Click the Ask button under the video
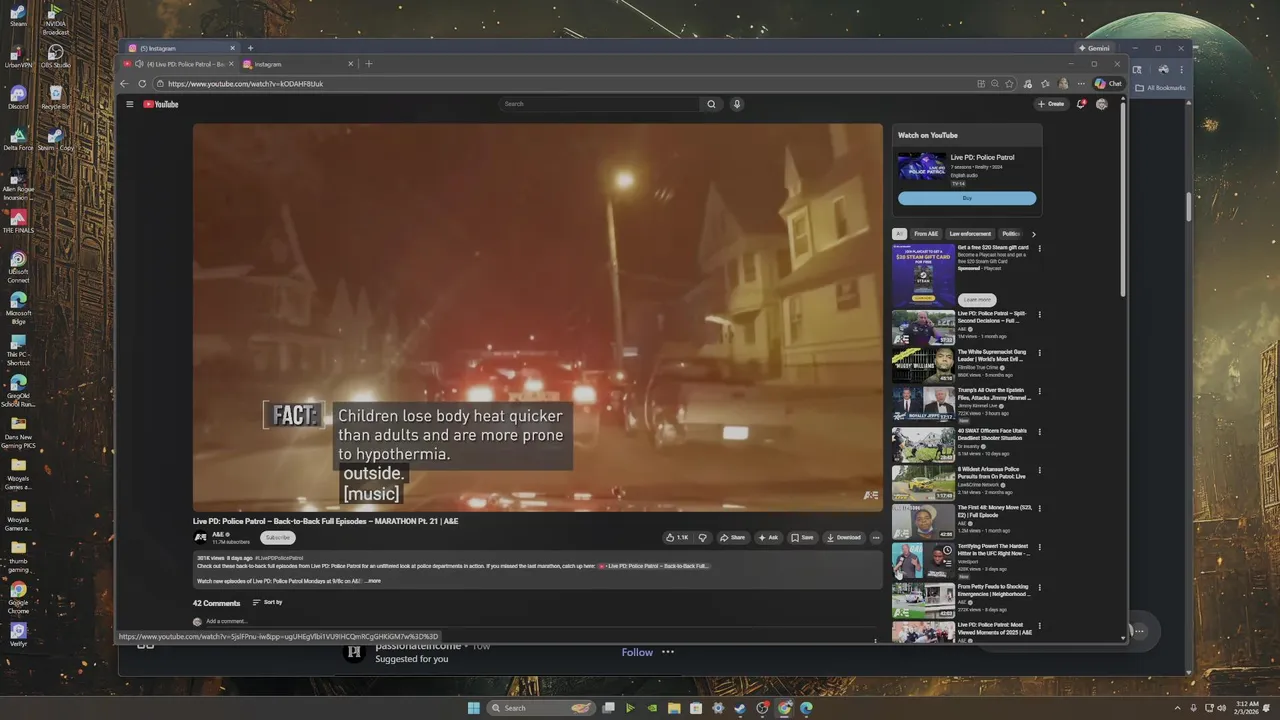Image resolution: width=1280 pixels, height=720 pixels. click(x=768, y=537)
